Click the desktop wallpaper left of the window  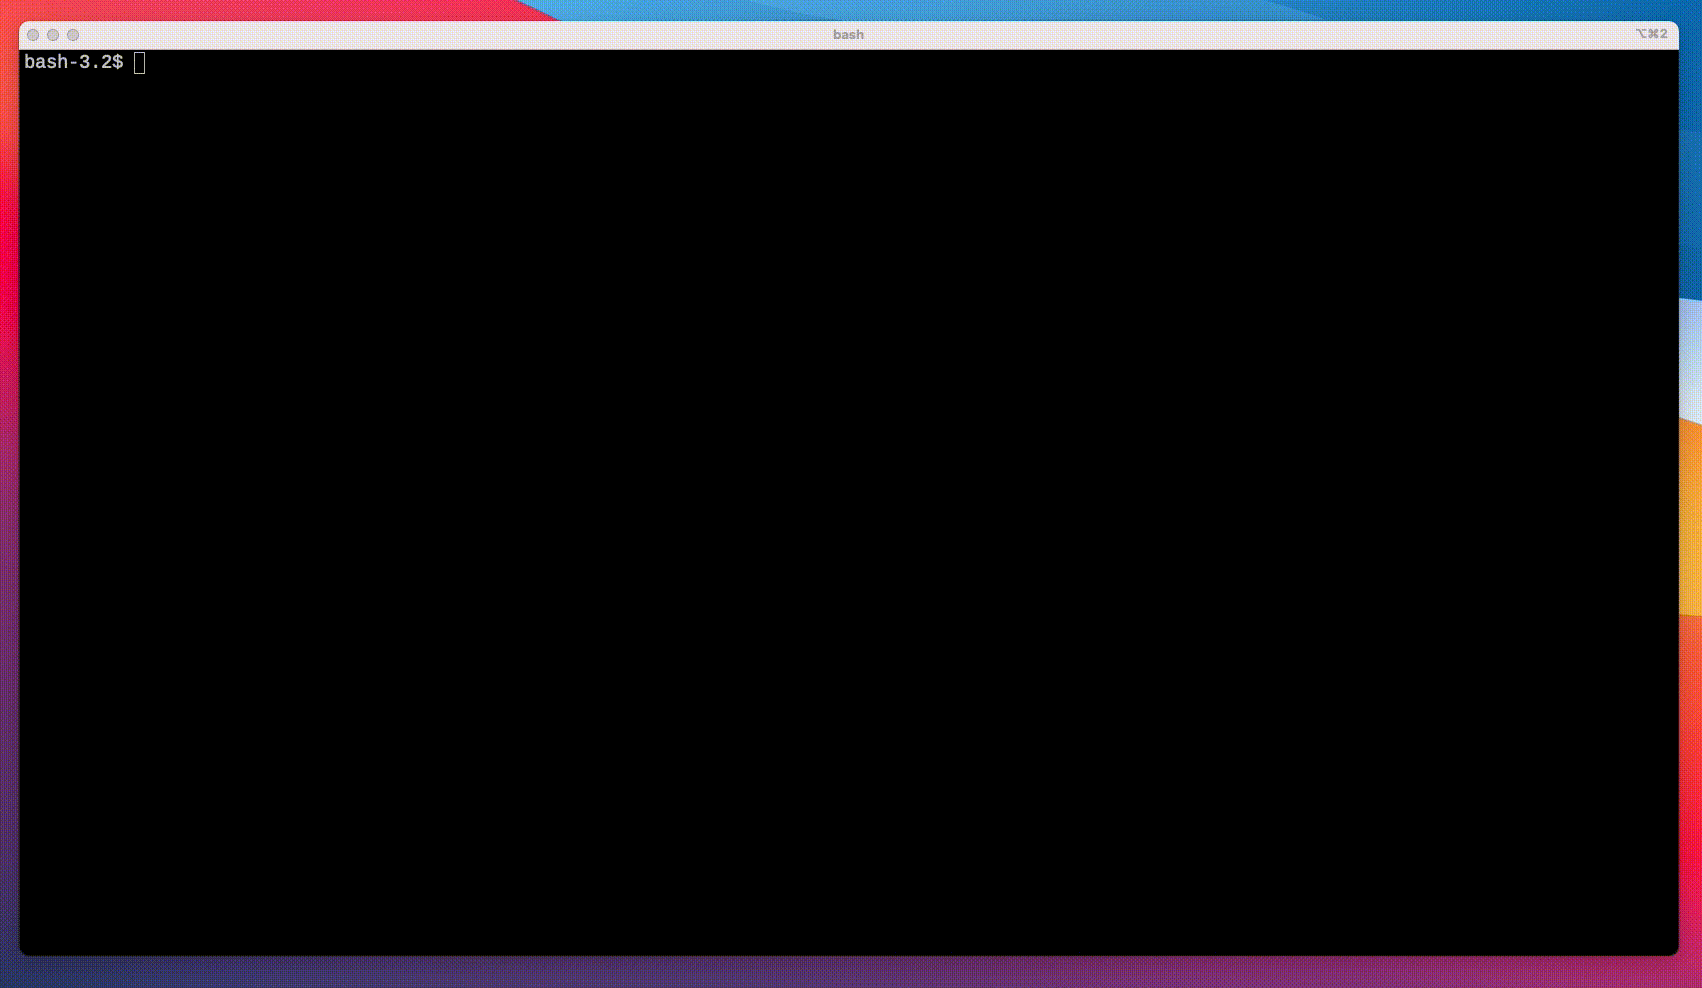[x=11, y=500]
